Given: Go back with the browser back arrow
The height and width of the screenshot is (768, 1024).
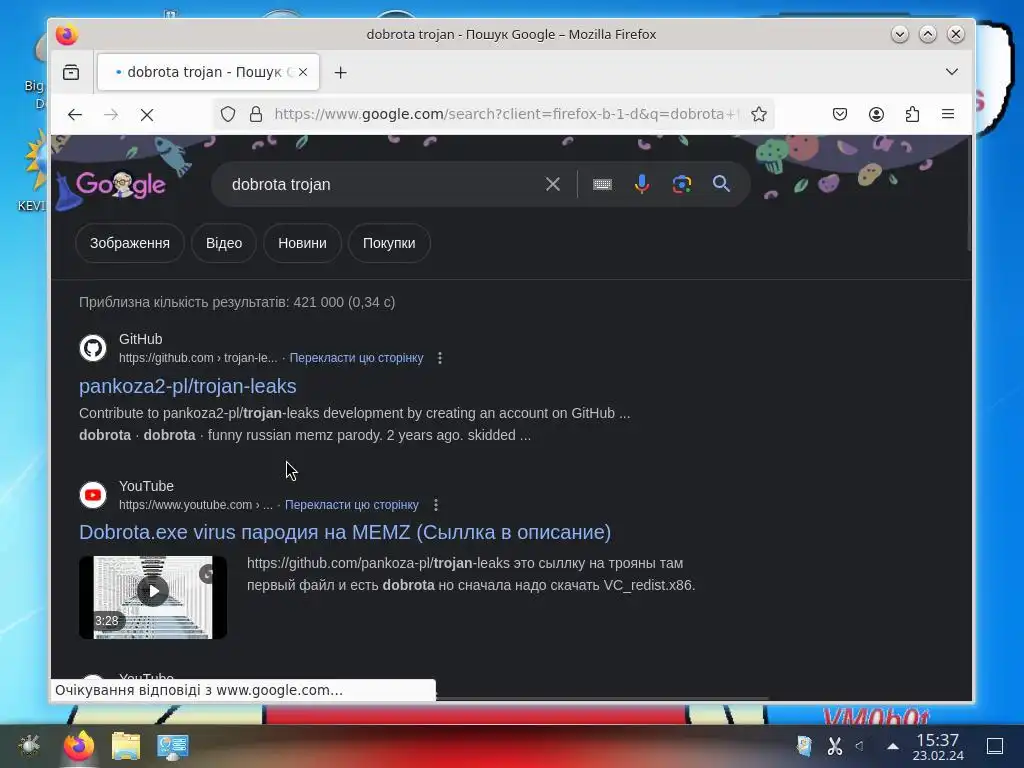Looking at the screenshot, I should [x=75, y=115].
